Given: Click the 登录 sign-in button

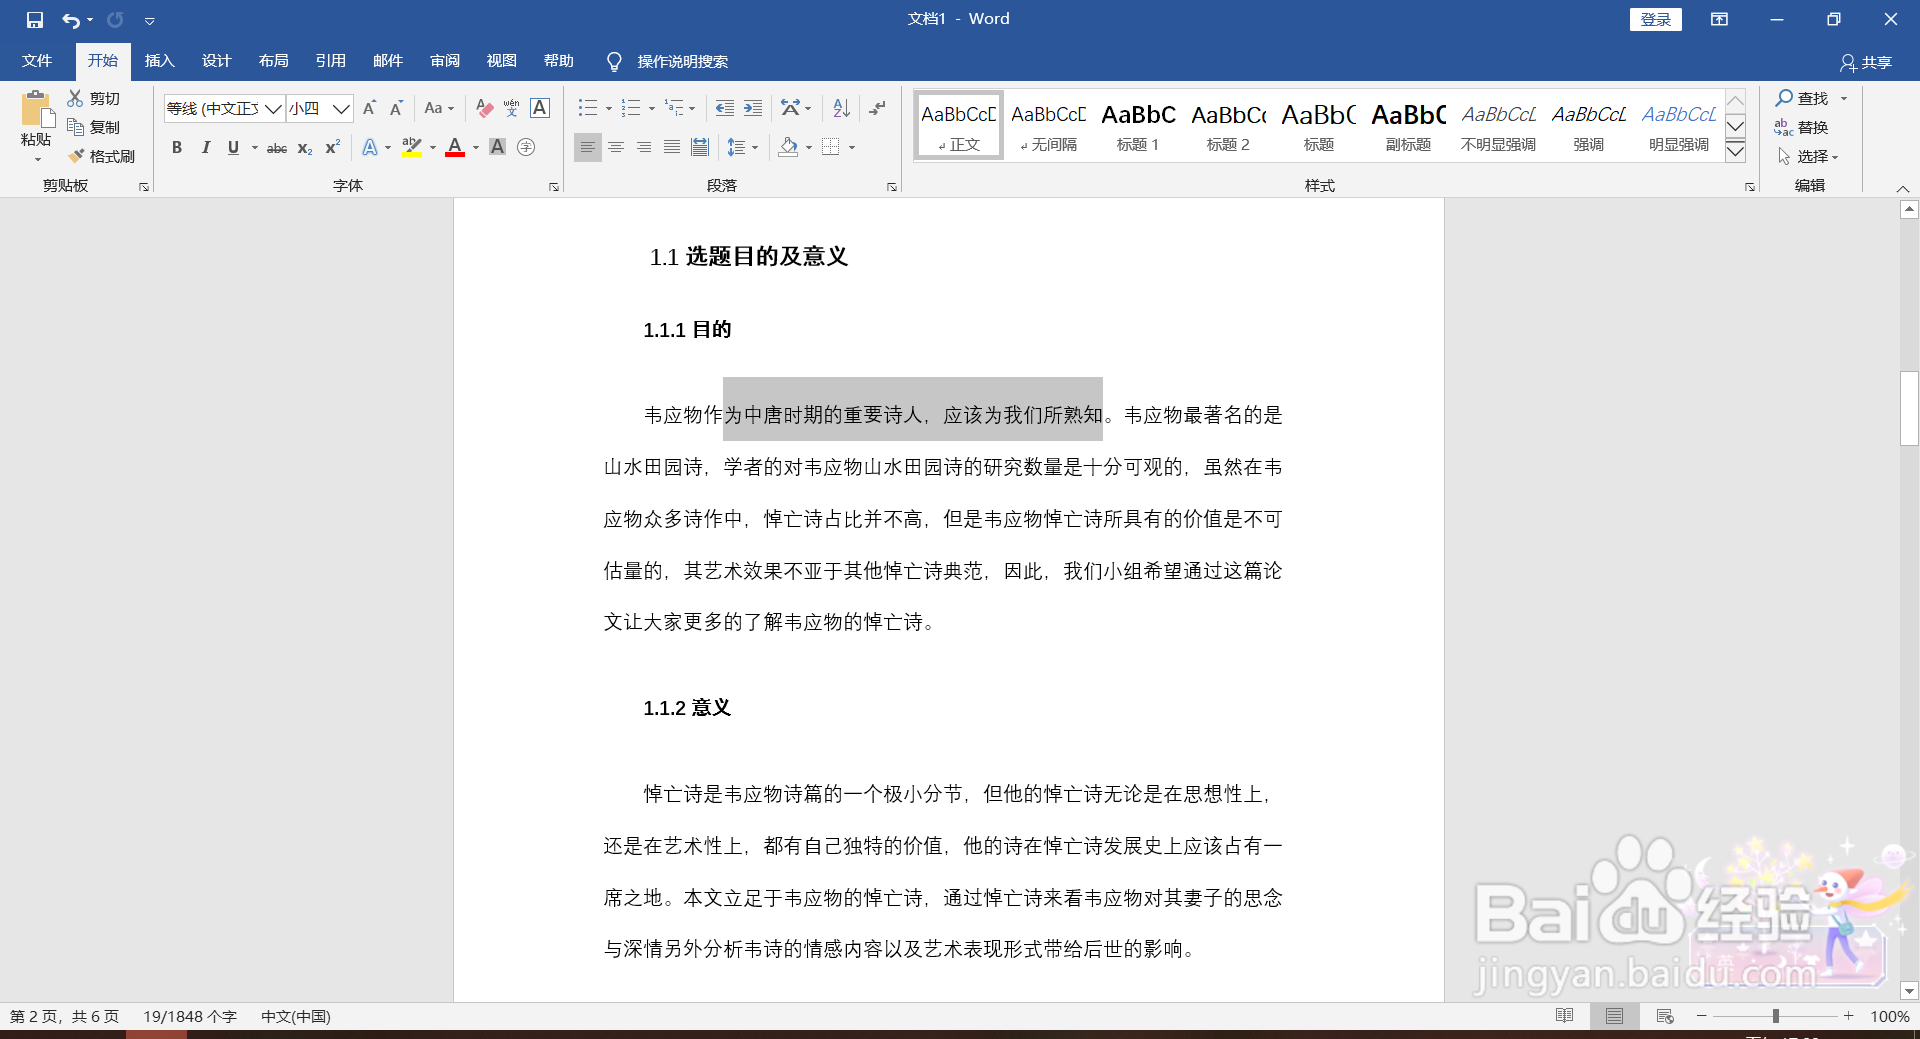Looking at the screenshot, I should 1655,18.
